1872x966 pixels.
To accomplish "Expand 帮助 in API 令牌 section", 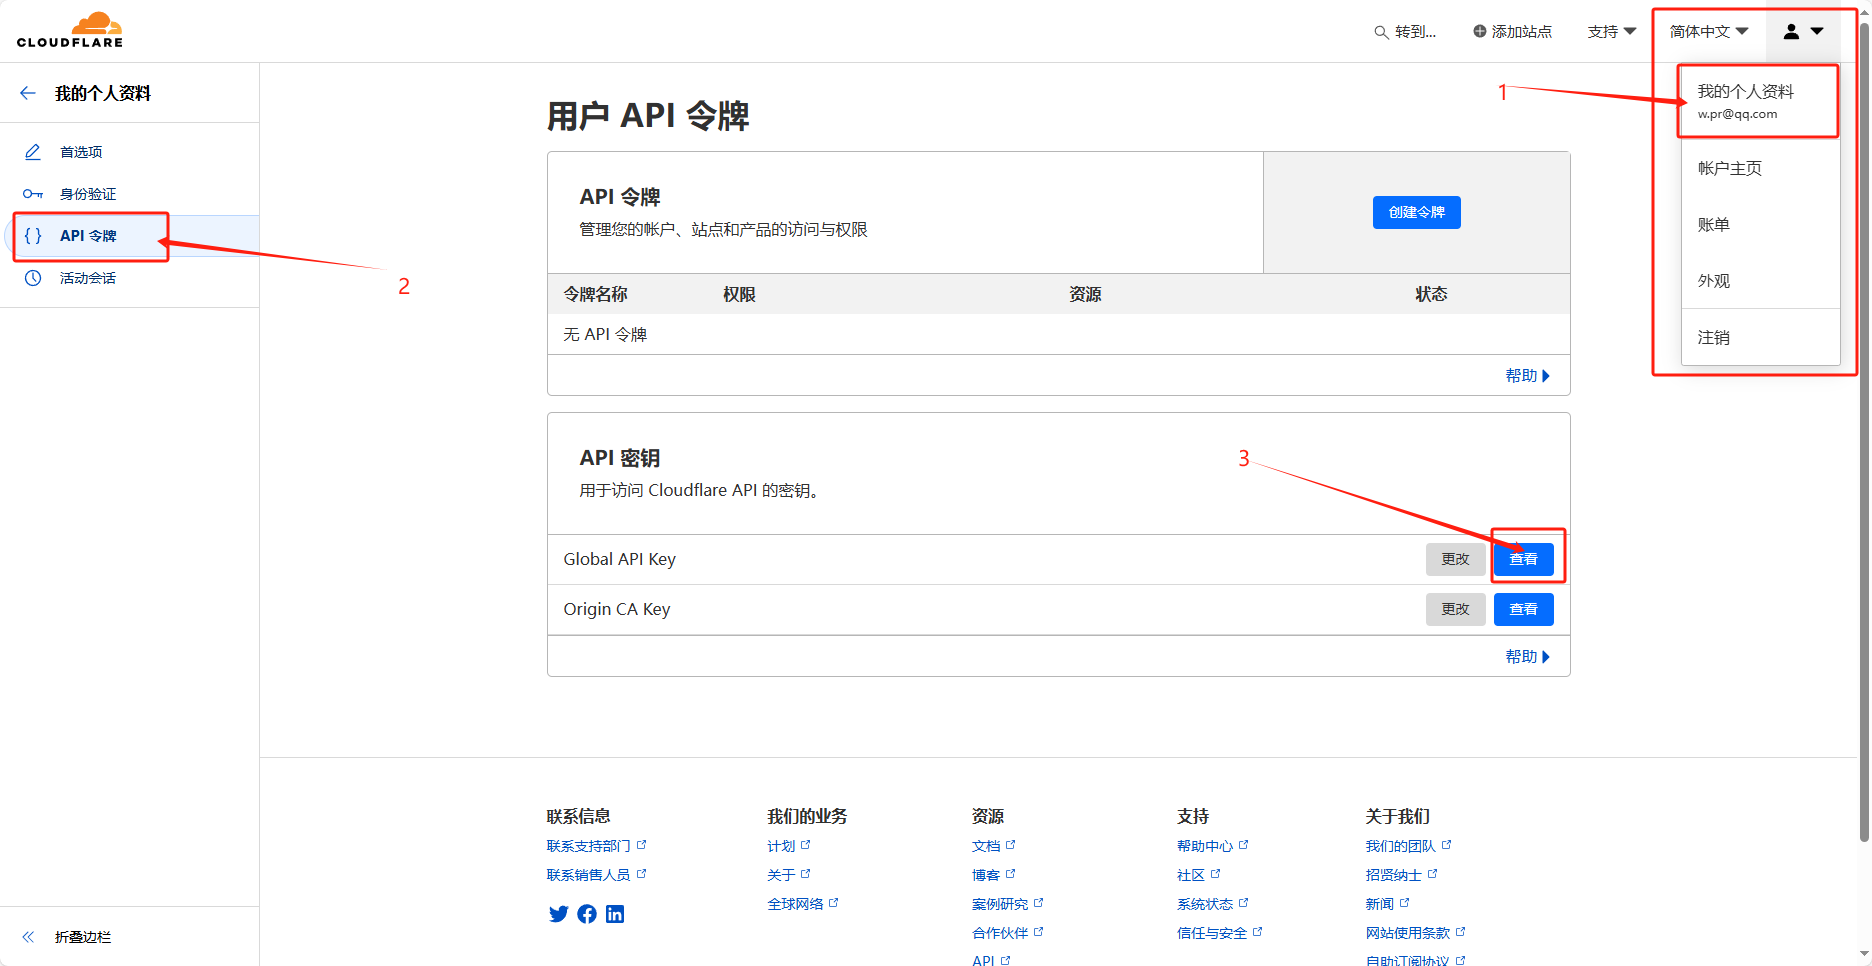I will point(1527,376).
